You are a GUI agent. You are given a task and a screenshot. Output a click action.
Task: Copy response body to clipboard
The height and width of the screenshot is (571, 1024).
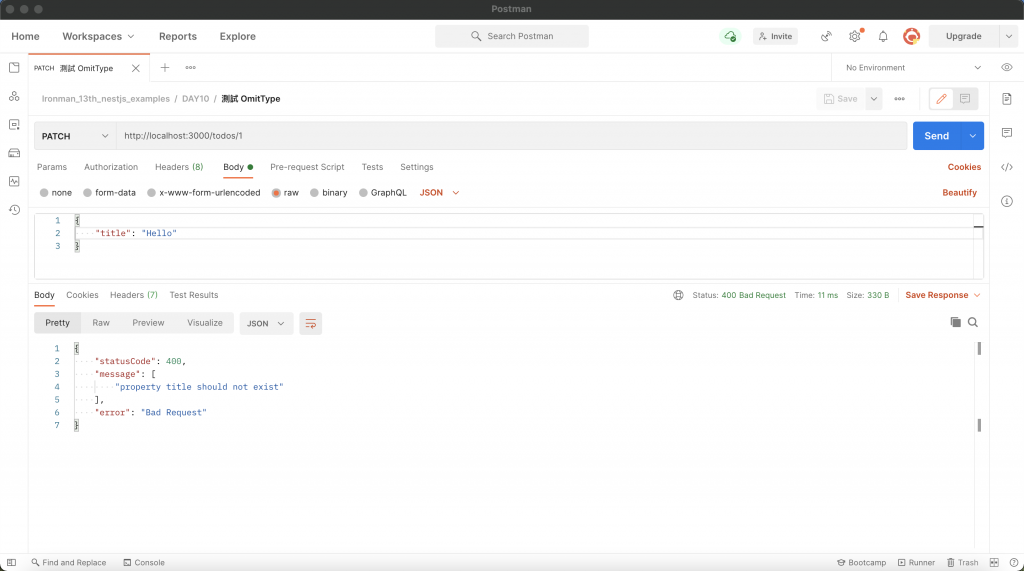click(955, 322)
